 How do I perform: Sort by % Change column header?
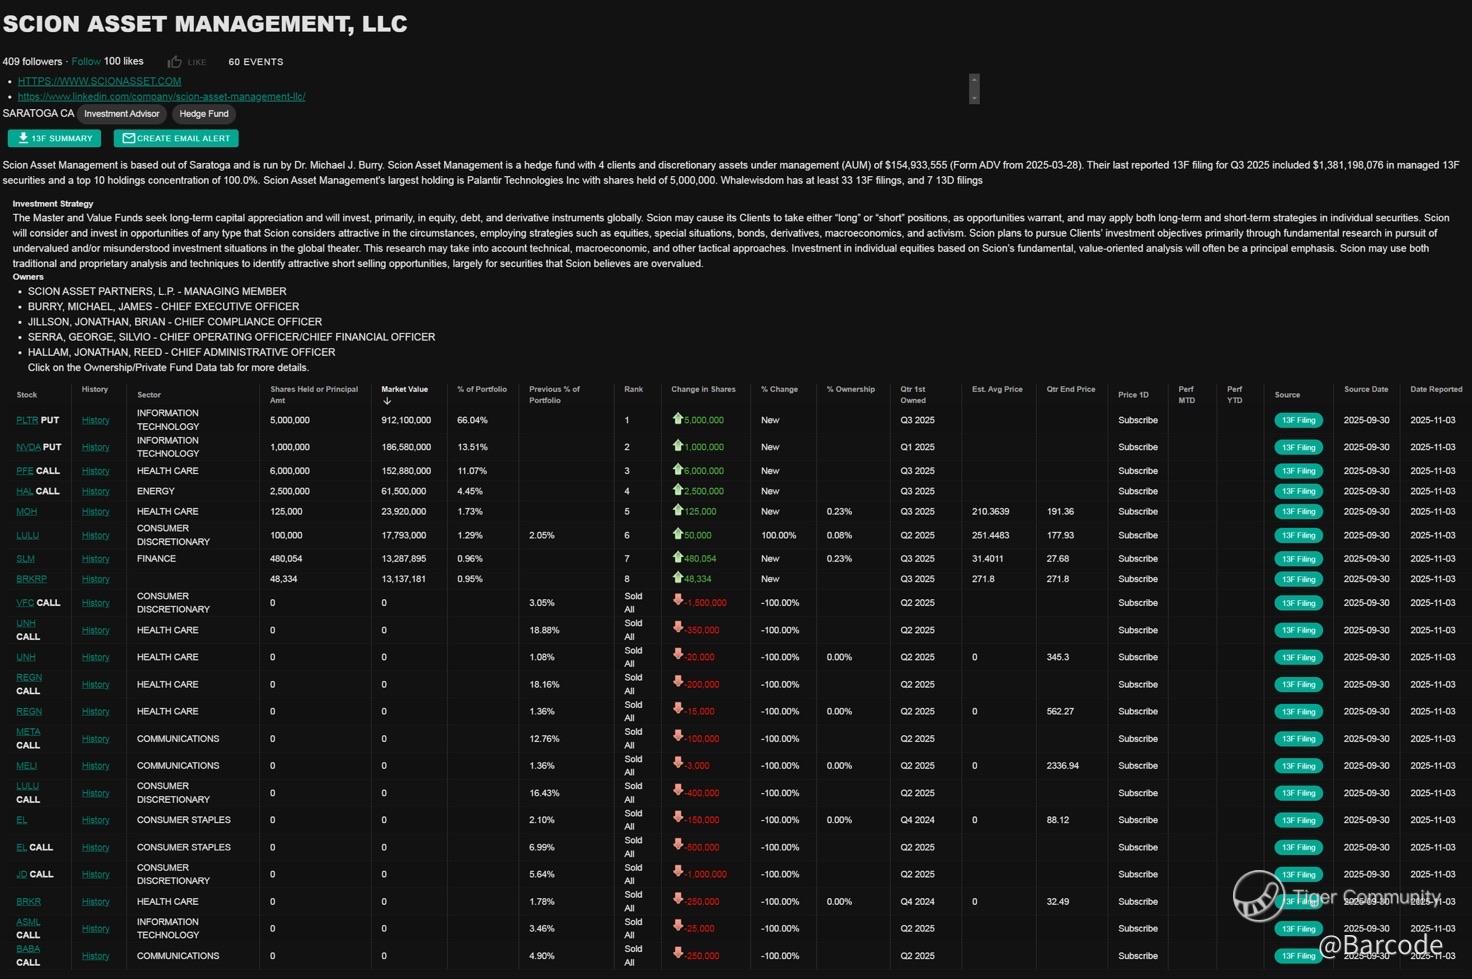point(779,389)
